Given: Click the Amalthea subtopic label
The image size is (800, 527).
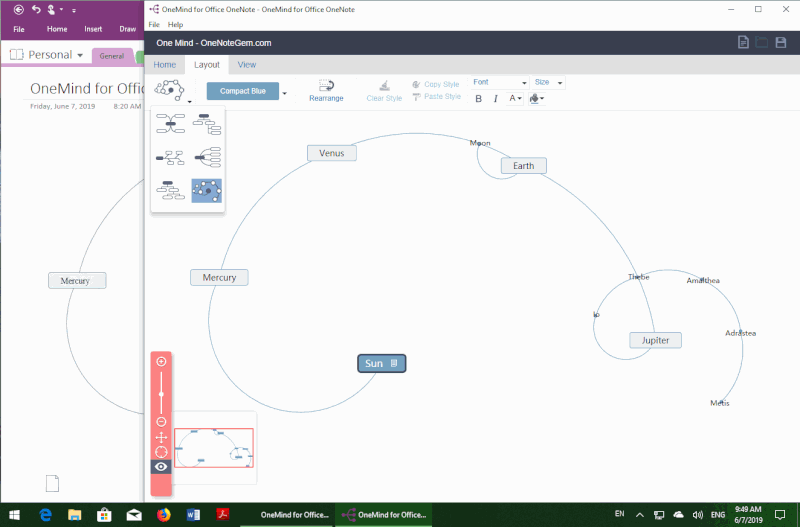Looking at the screenshot, I should click(703, 280).
